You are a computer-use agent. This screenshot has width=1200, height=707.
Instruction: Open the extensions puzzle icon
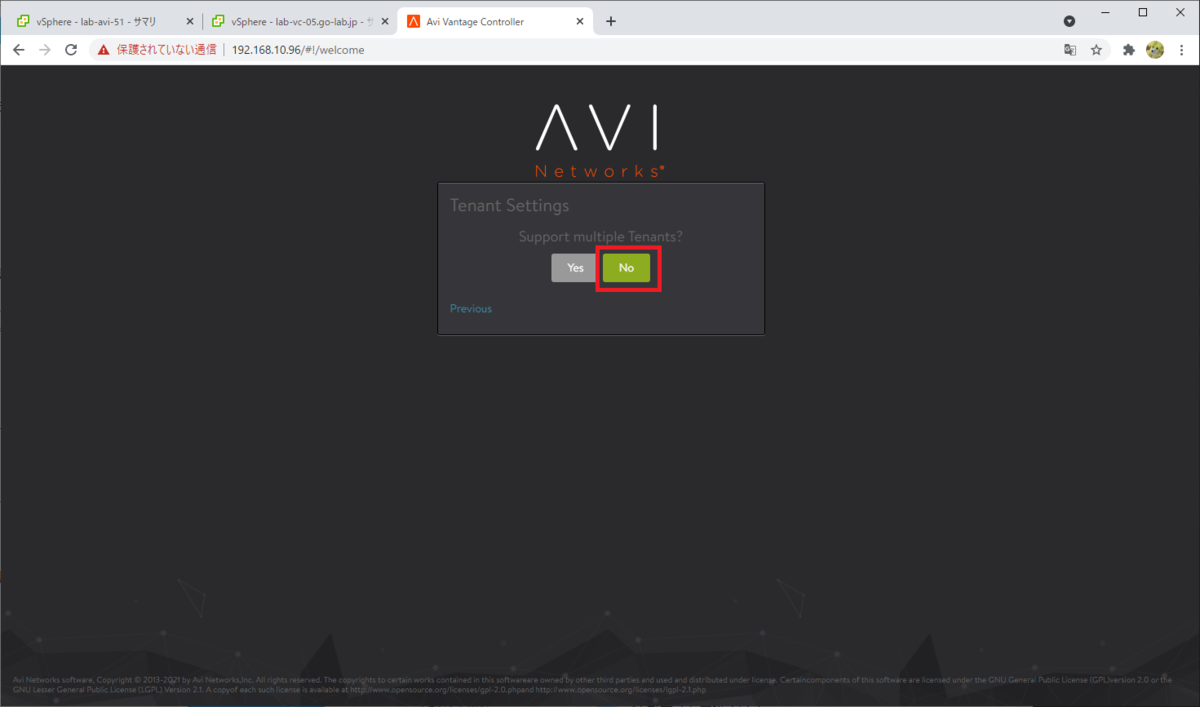[x=1129, y=50]
